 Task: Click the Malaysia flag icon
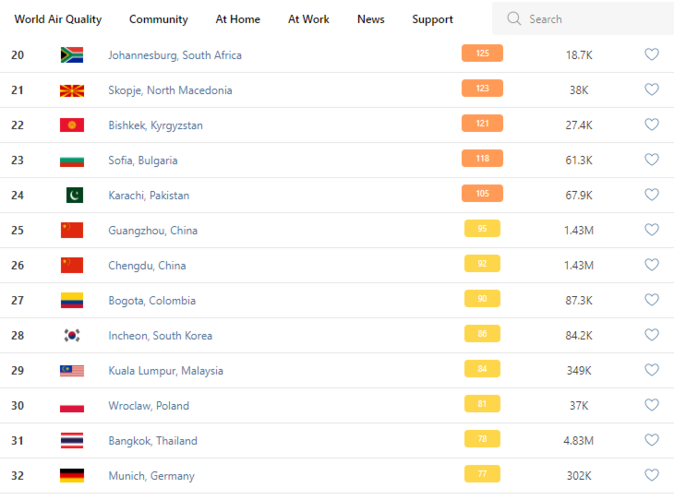(x=72, y=370)
